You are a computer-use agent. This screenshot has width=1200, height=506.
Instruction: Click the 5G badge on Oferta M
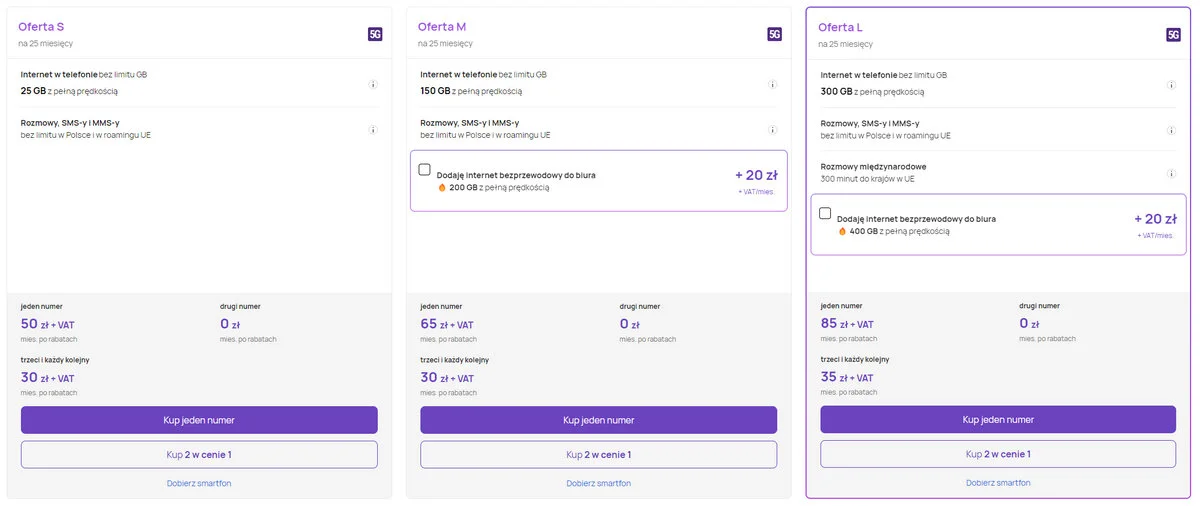[x=775, y=34]
